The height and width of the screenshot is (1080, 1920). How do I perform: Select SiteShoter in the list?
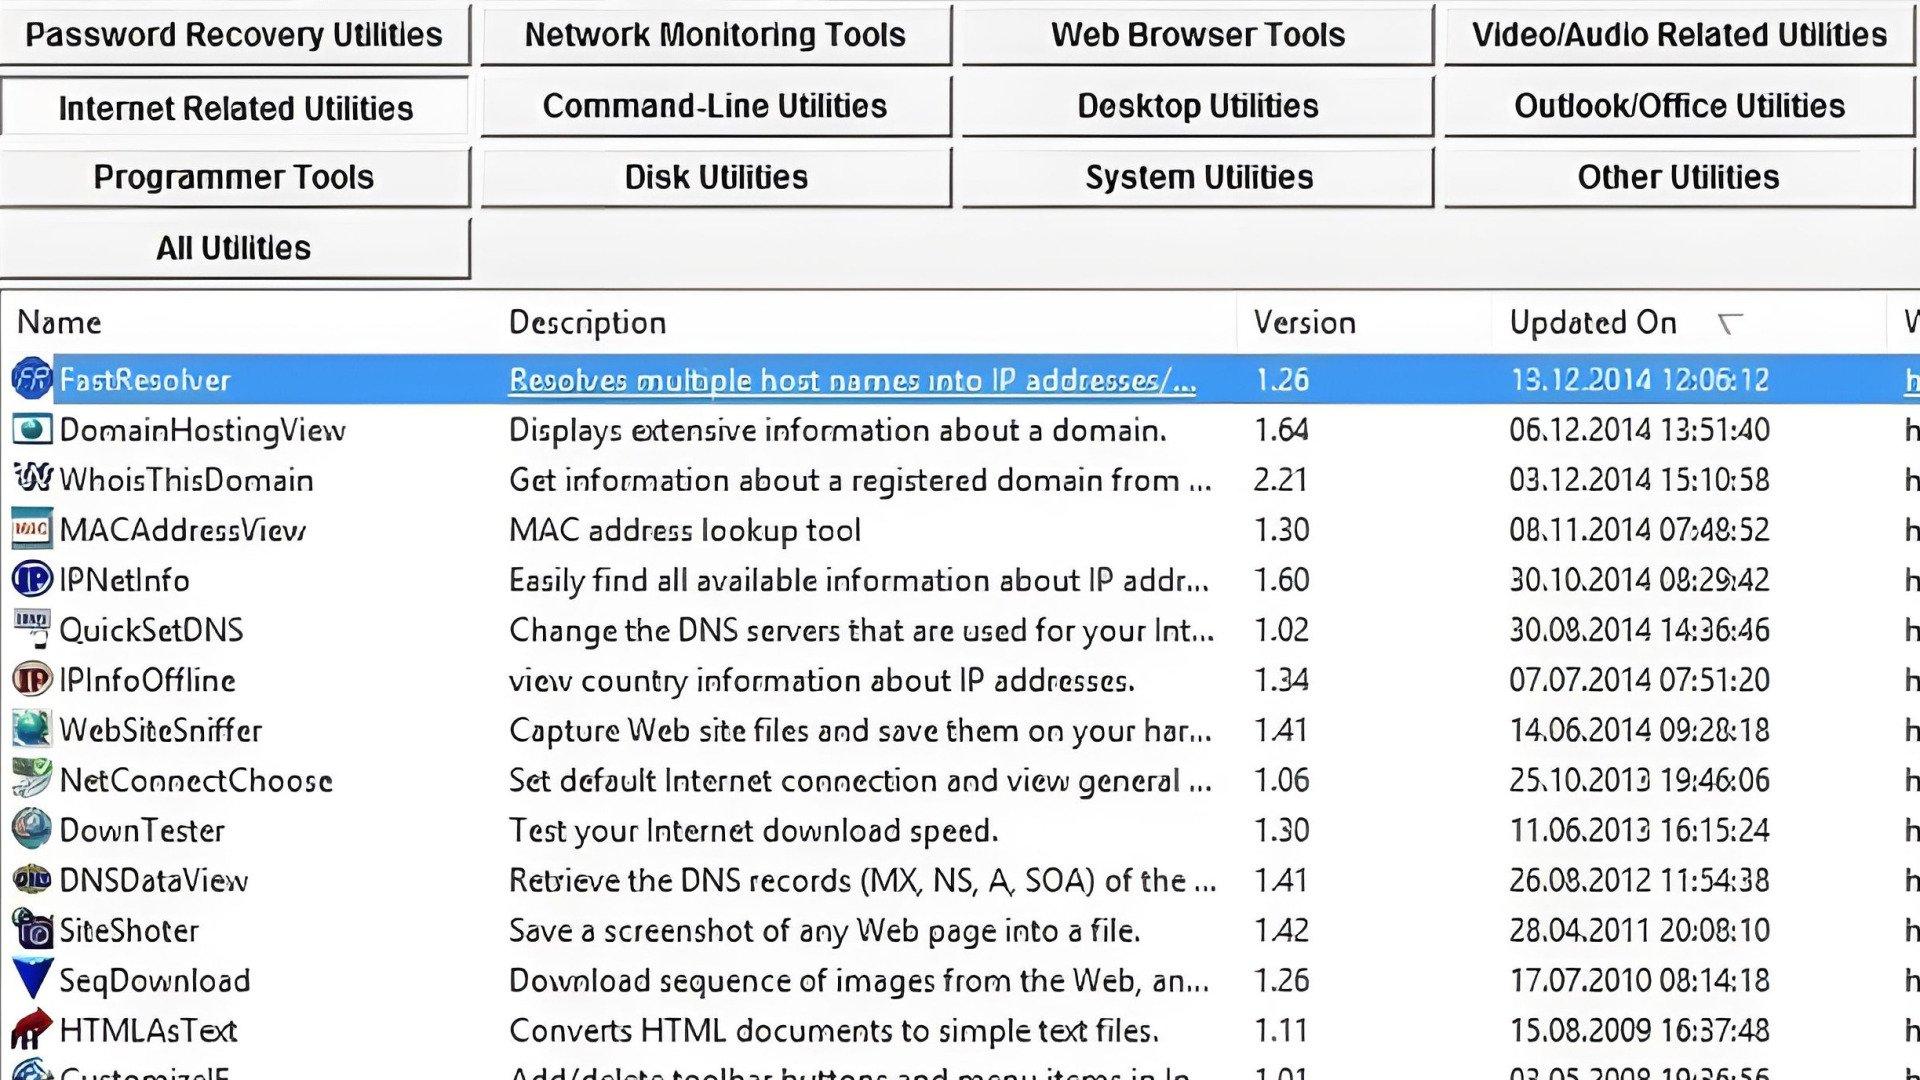tap(129, 930)
